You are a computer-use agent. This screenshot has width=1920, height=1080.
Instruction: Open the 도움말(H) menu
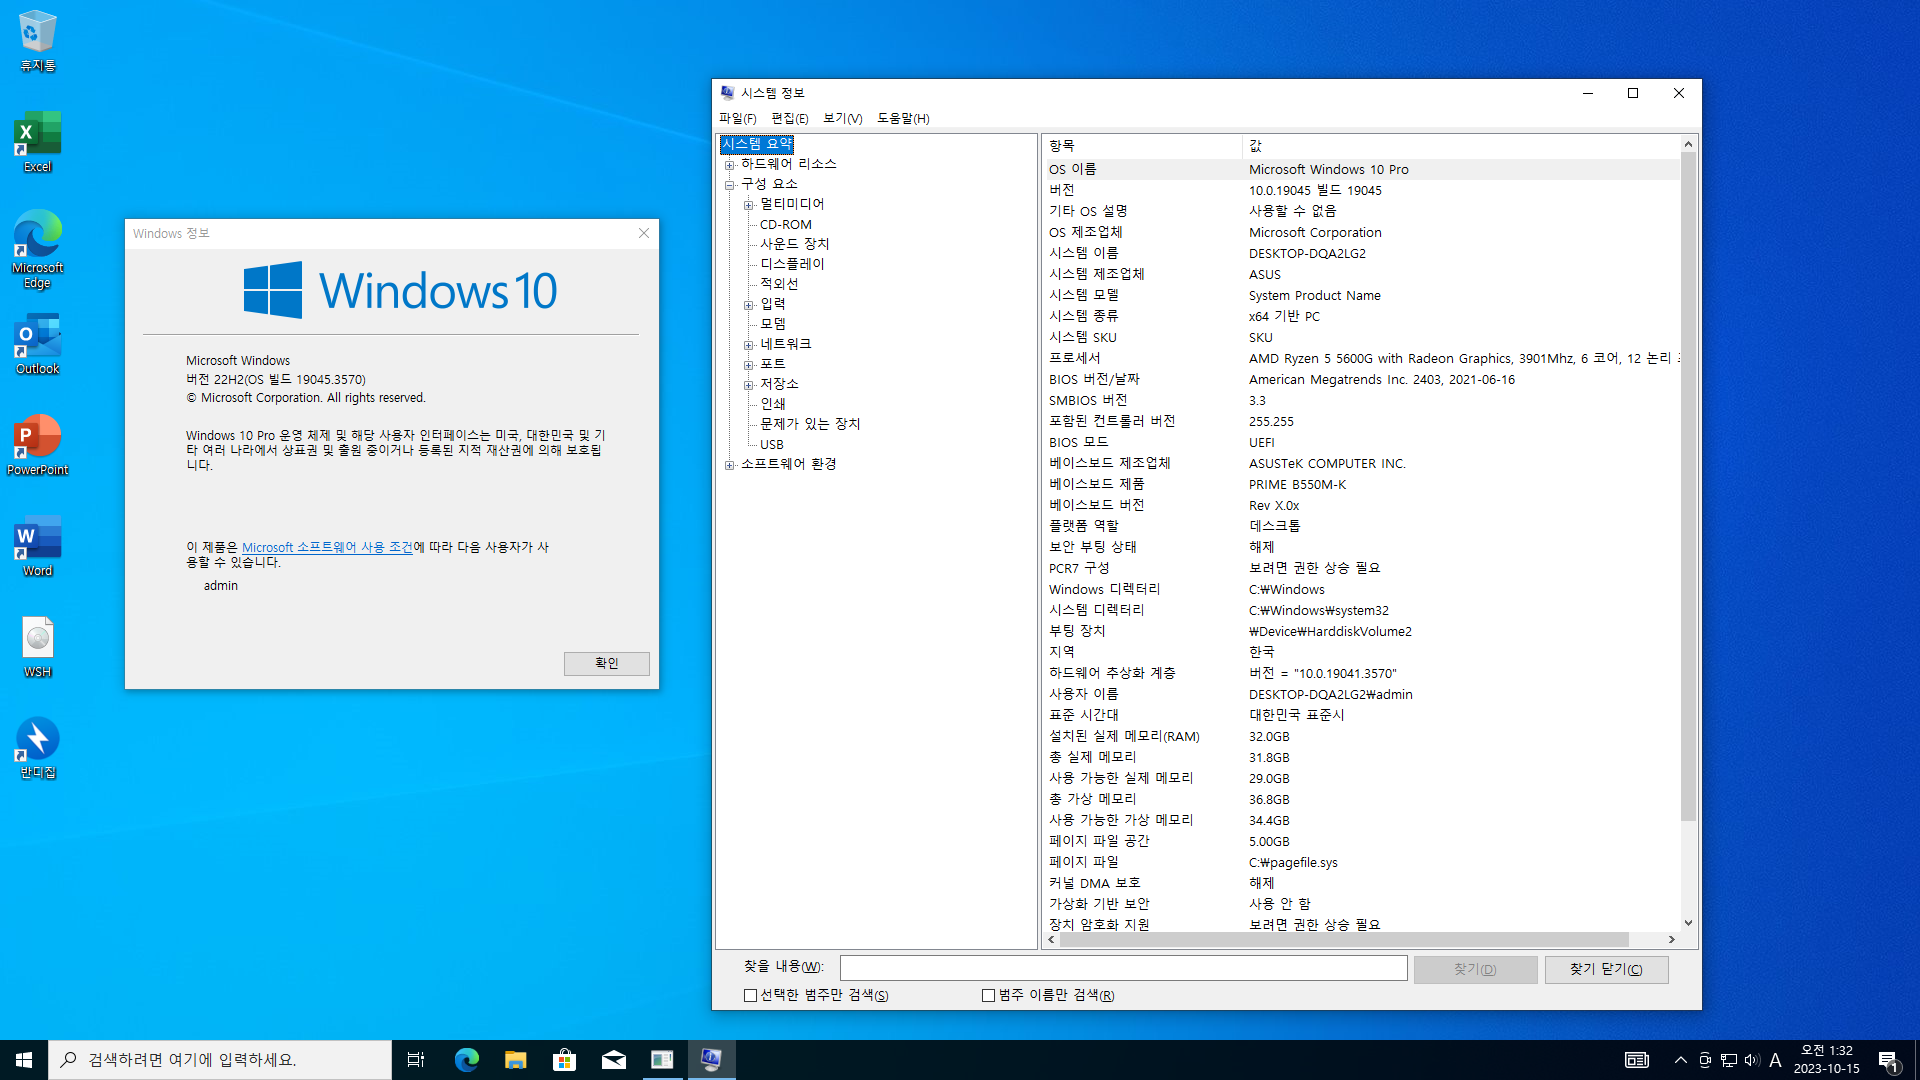[x=903, y=118]
